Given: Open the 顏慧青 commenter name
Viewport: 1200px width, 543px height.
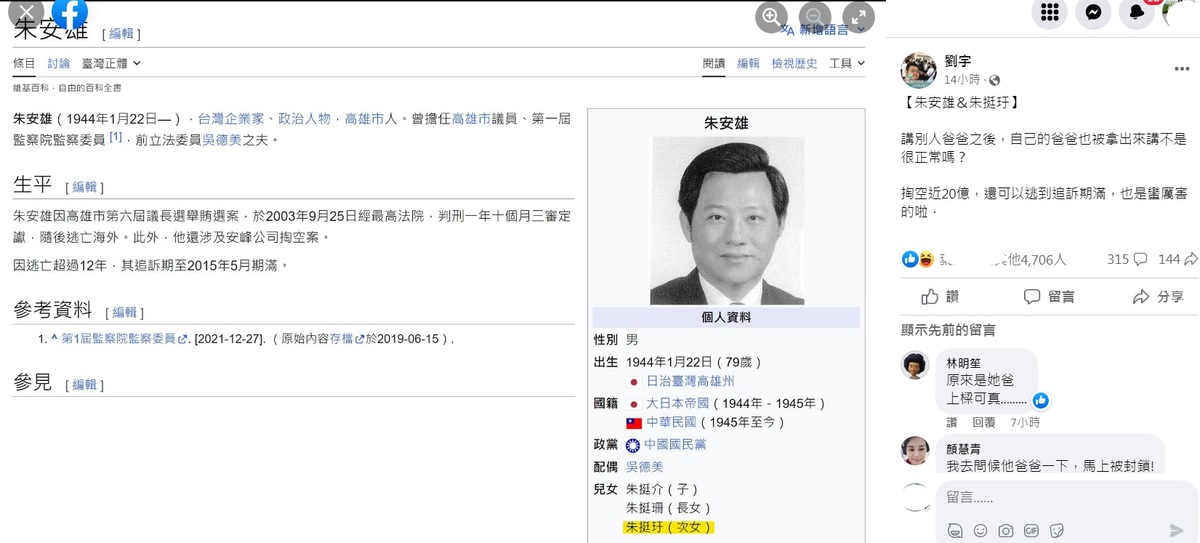Looking at the screenshot, I should (x=964, y=449).
